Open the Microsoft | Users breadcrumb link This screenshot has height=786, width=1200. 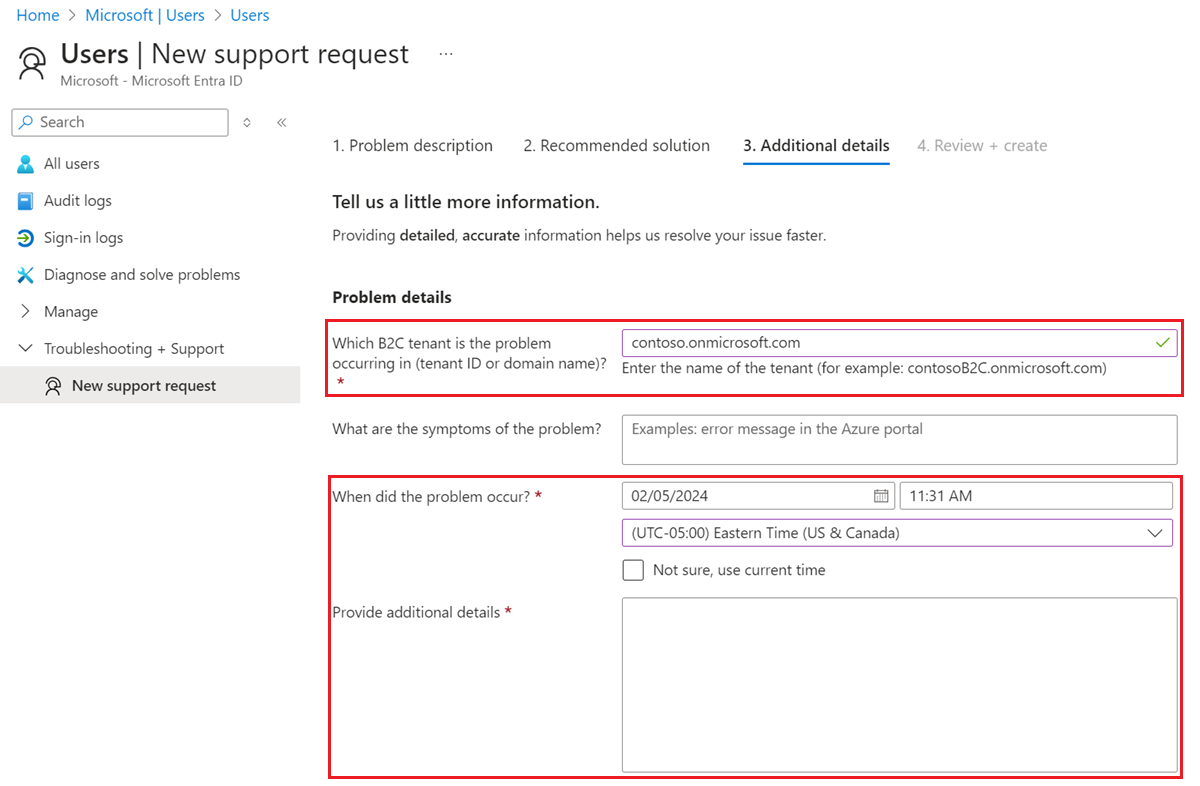pos(145,15)
